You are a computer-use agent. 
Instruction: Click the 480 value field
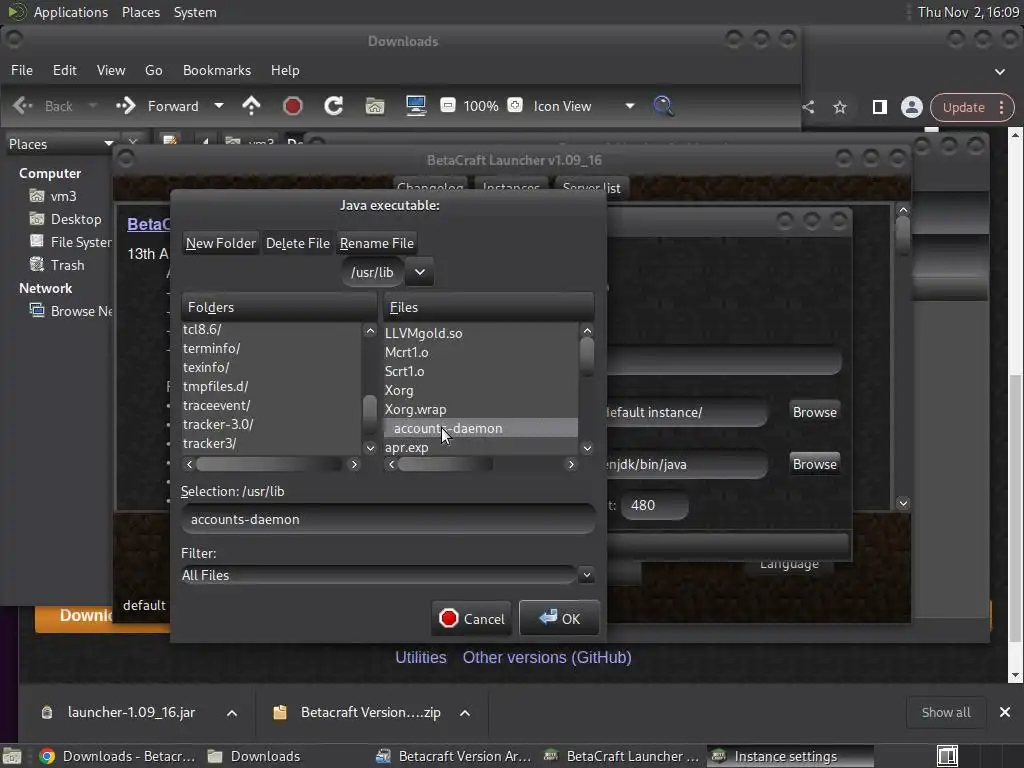pos(655,505)
